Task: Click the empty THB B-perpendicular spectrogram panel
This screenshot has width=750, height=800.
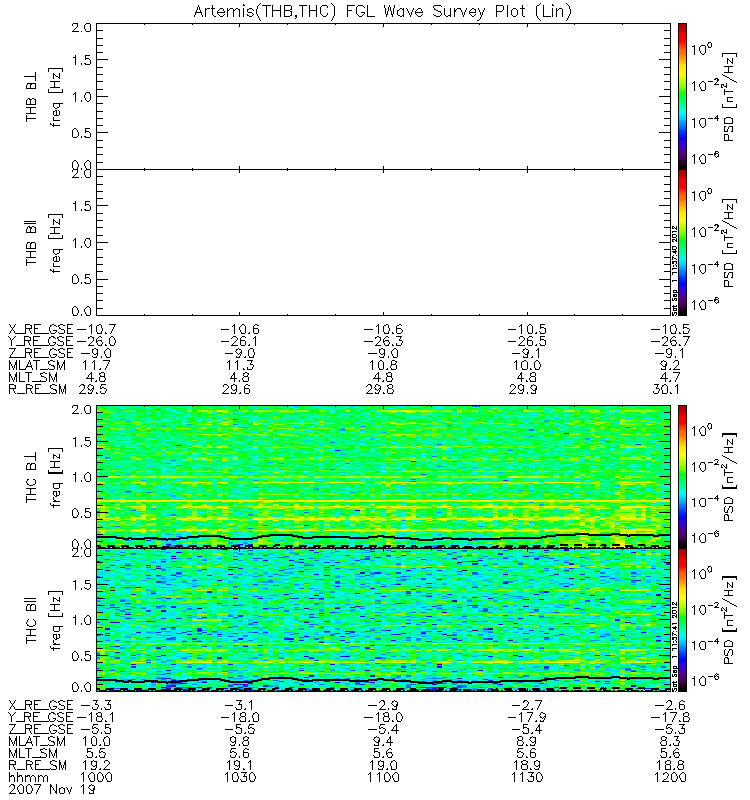Action: click(383, 96)
